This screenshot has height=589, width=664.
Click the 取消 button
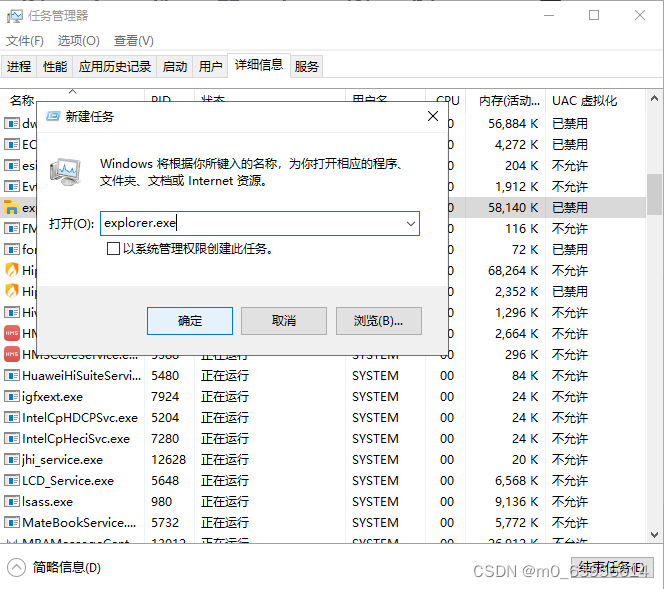[284, 321]
